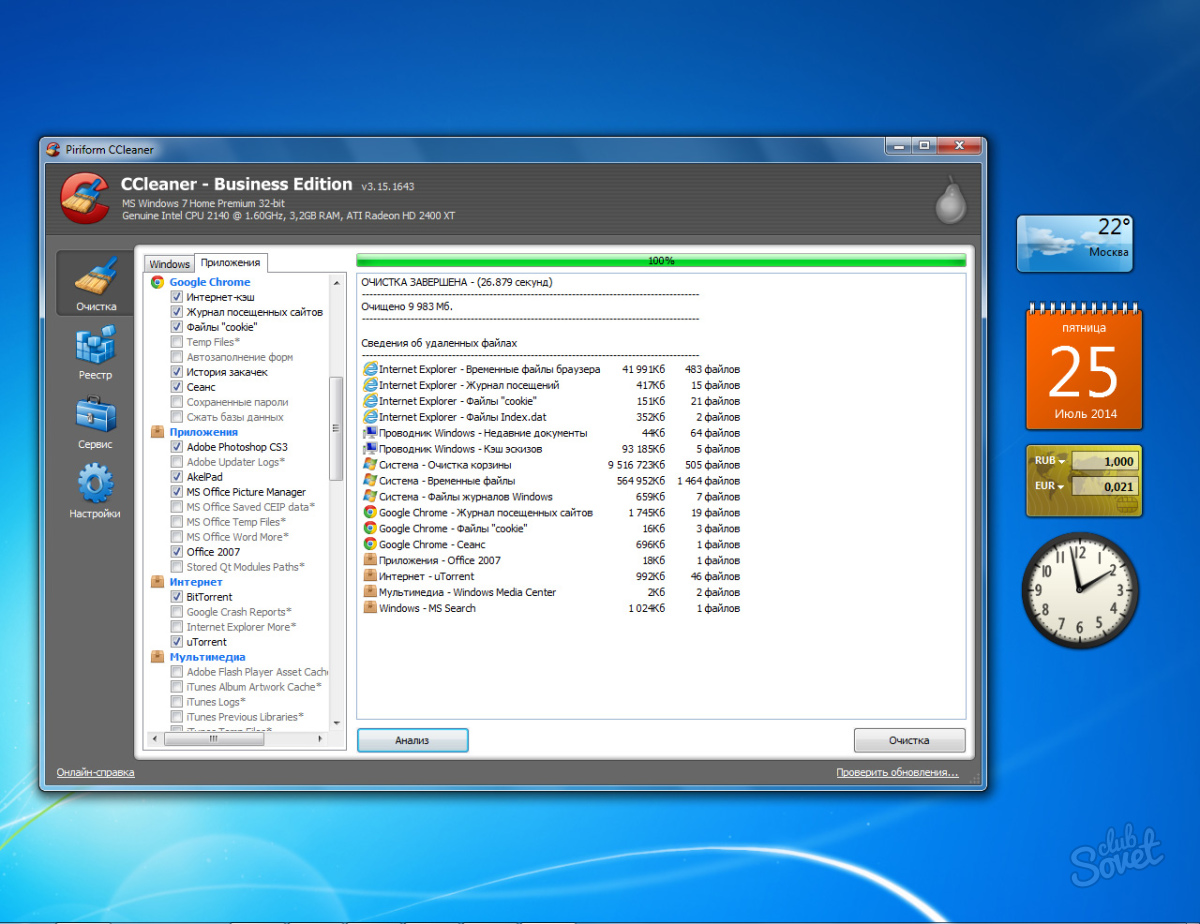Click the applications list vertical scrollbar
The width and height of the screenshot is (1200, 924).
tap(336, 429)
